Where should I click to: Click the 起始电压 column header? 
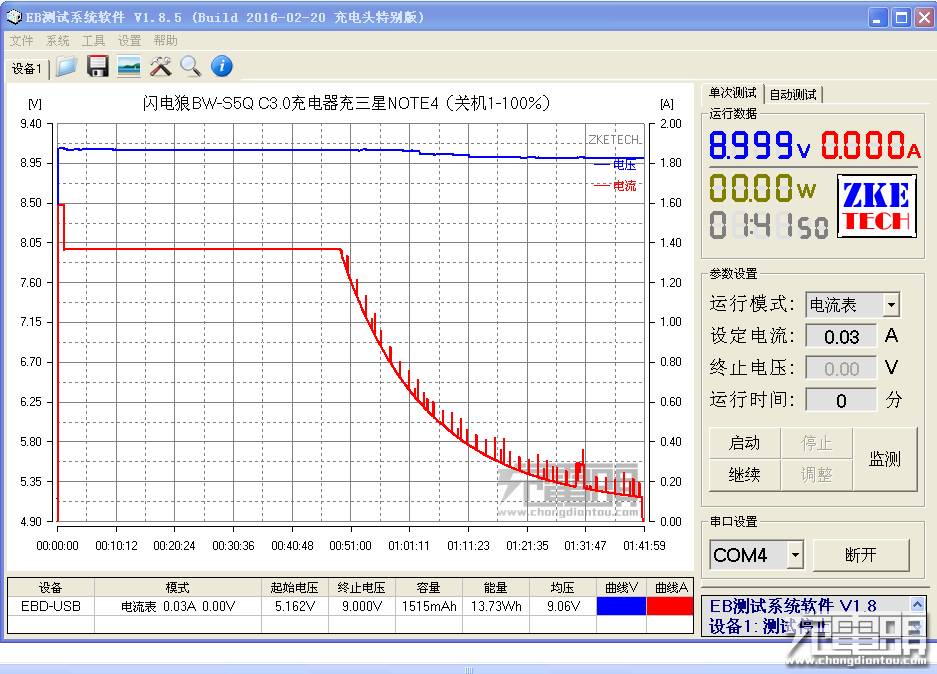pyautogui.click(x=295, y=587)
